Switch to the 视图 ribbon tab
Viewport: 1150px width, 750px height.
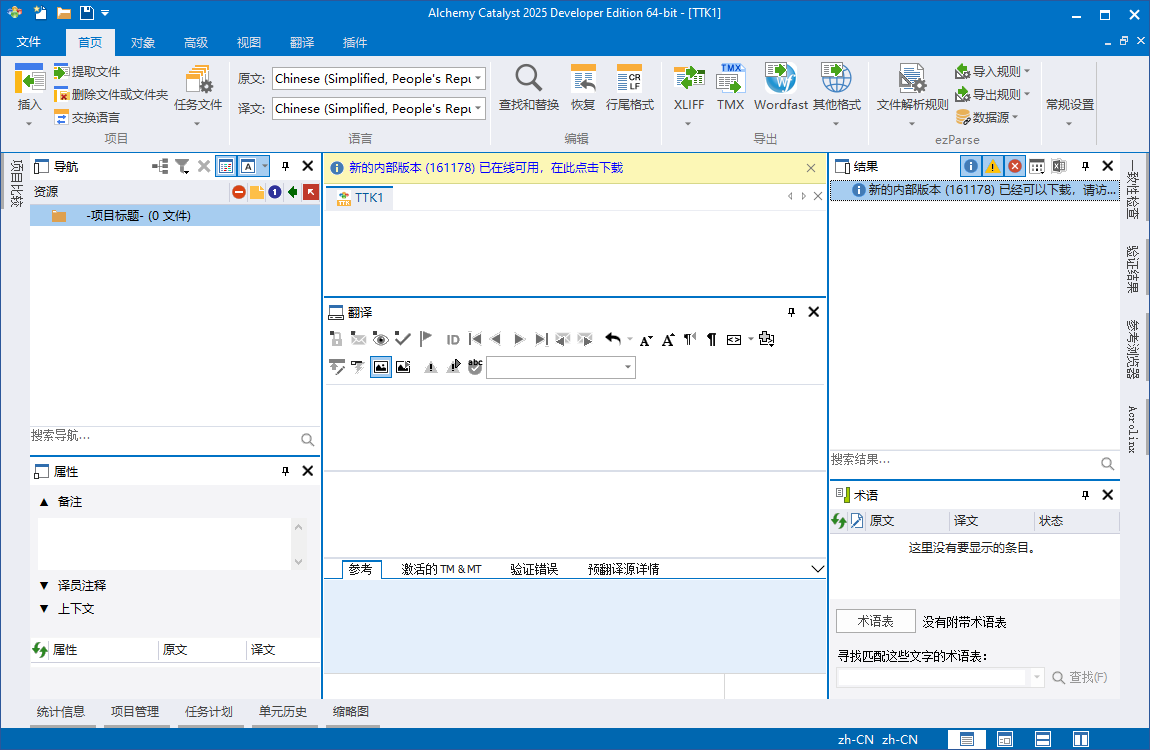[x=249, y=43]
